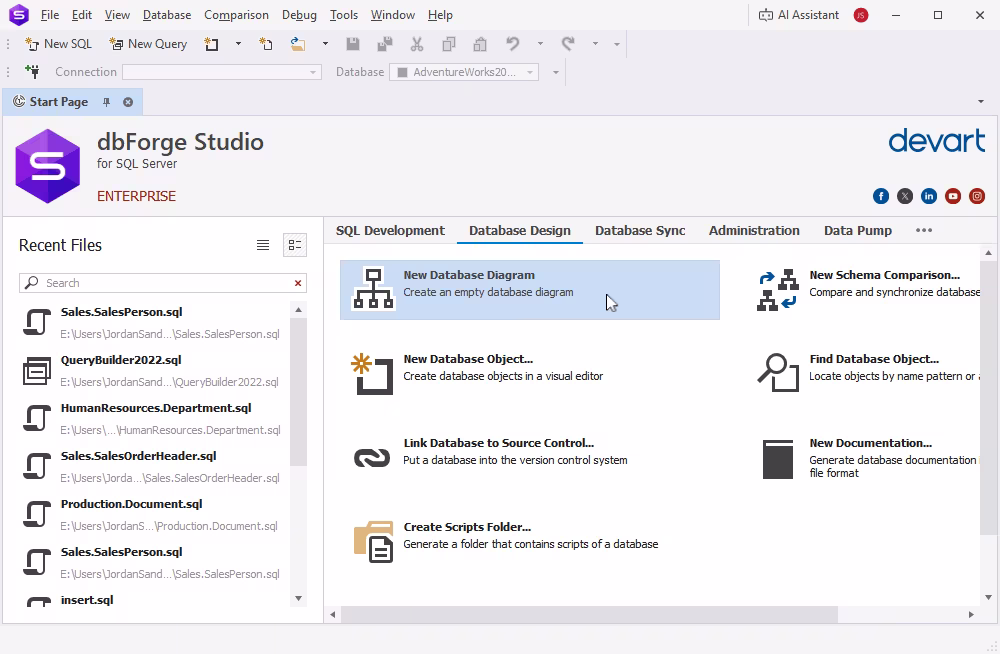This screenshot has width=1000, height=654.
Task: Open the Comparison menu
Action: 236,15
